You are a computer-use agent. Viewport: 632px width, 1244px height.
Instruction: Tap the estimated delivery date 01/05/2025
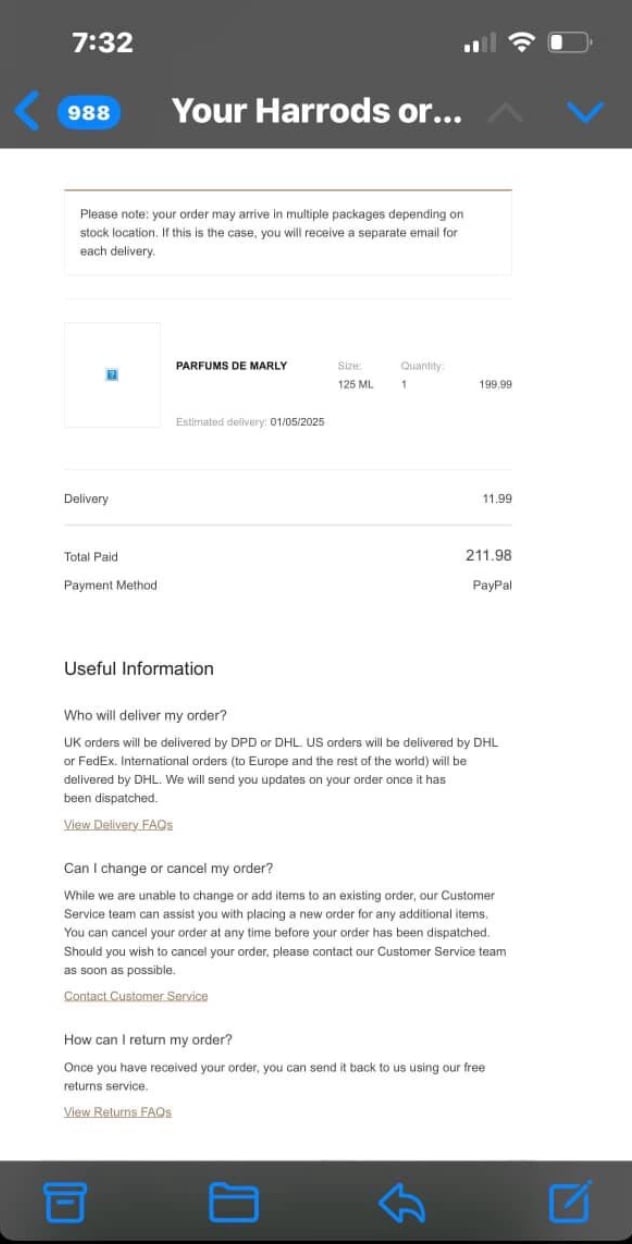pyautogui.click(x=297, y=422)
